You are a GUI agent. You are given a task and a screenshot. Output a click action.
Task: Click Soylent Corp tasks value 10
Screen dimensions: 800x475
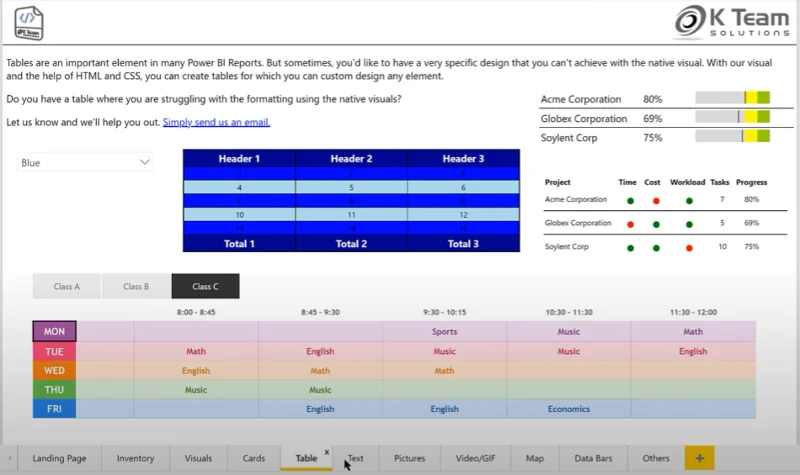(x=722, y=246)
